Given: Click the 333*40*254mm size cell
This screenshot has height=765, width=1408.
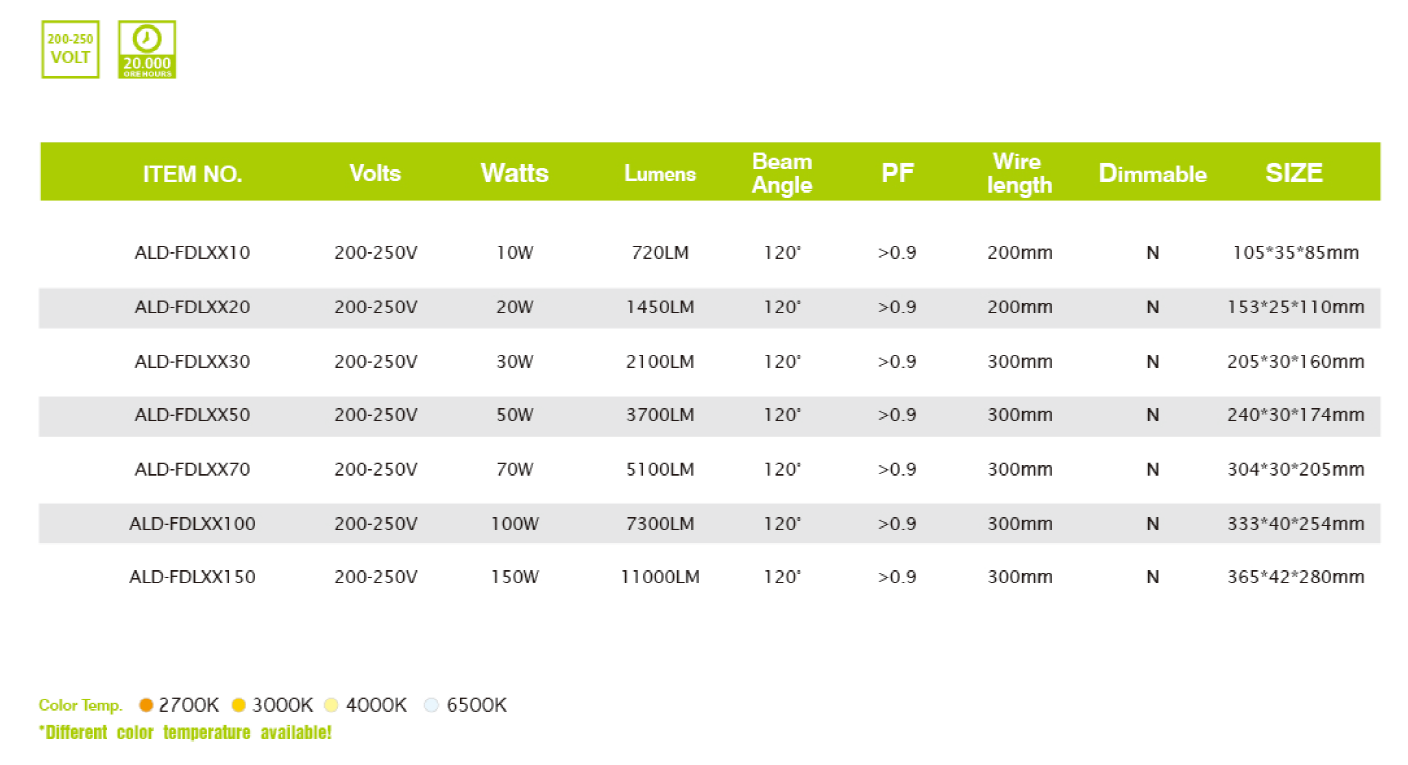Looking at the screenshot, I should [1296, 523].
